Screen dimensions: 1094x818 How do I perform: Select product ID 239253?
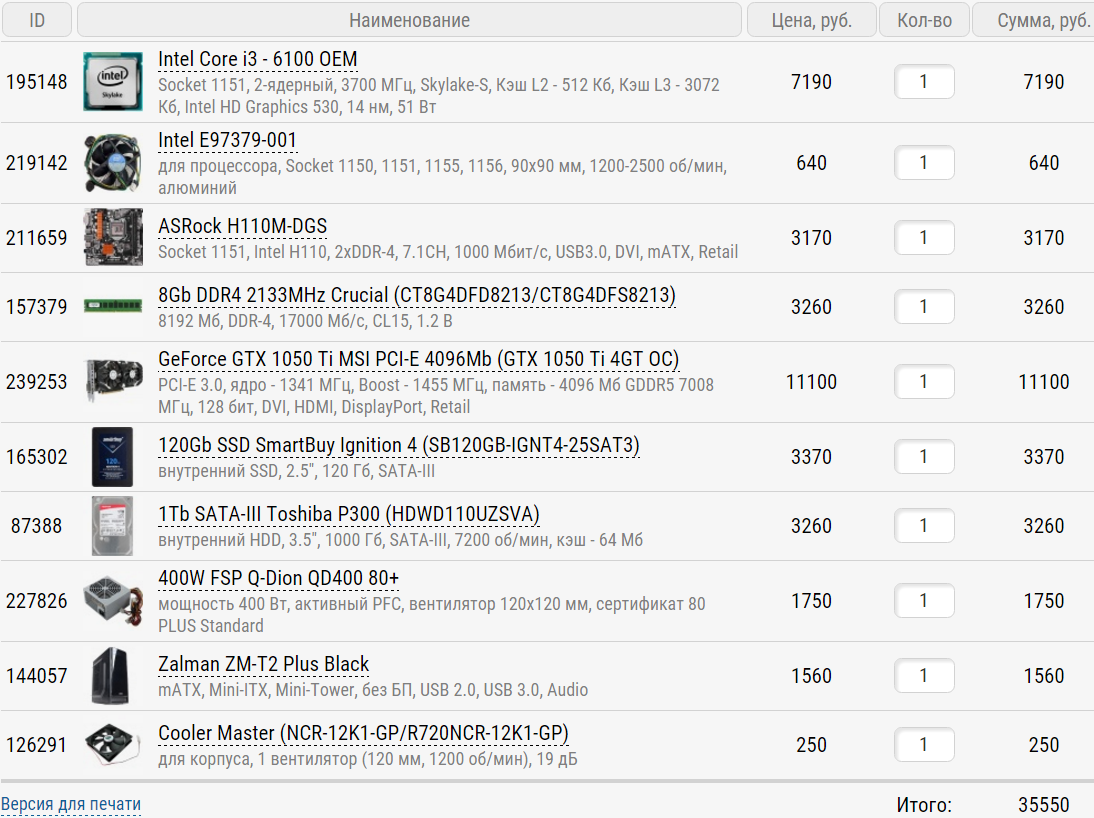(x=37, y=382)
